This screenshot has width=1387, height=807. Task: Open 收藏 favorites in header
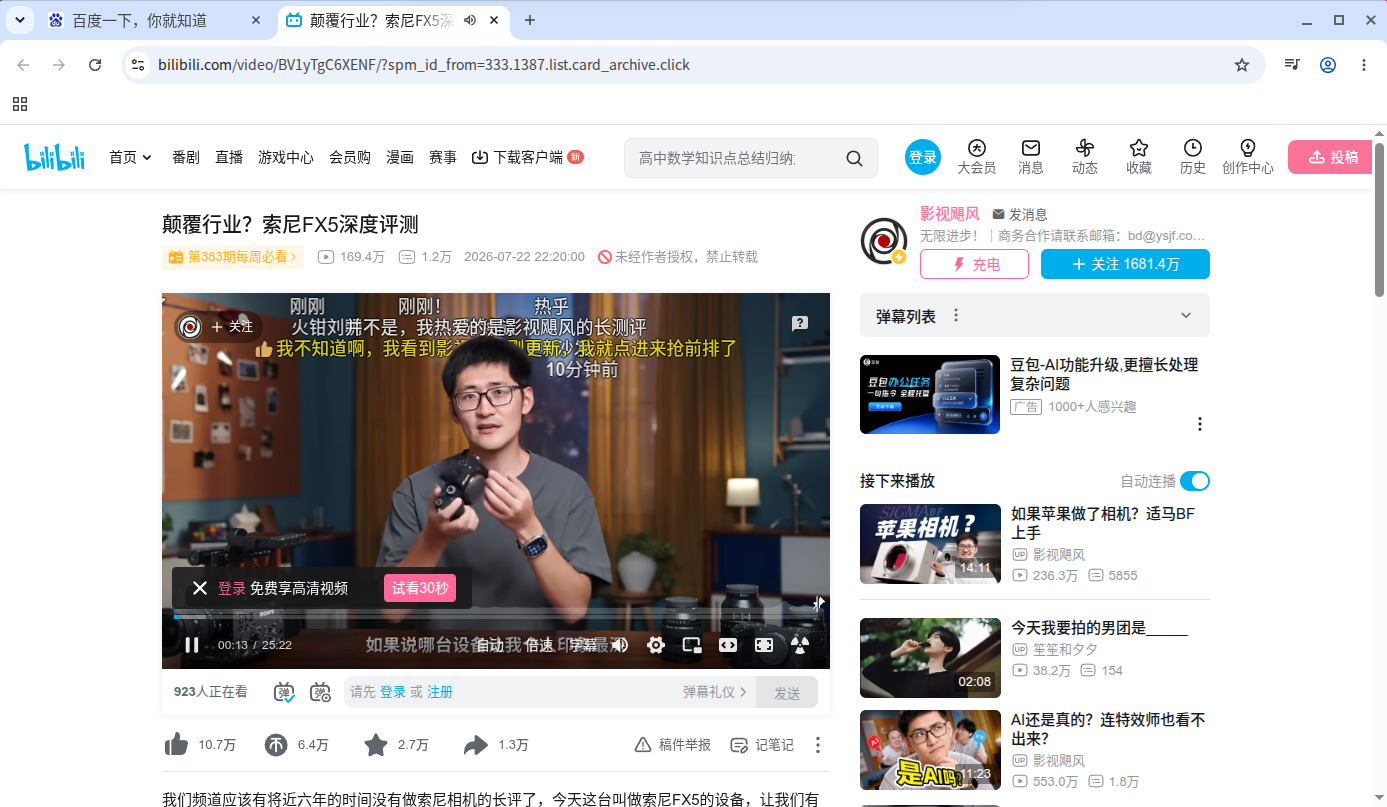coord(1139,157)
